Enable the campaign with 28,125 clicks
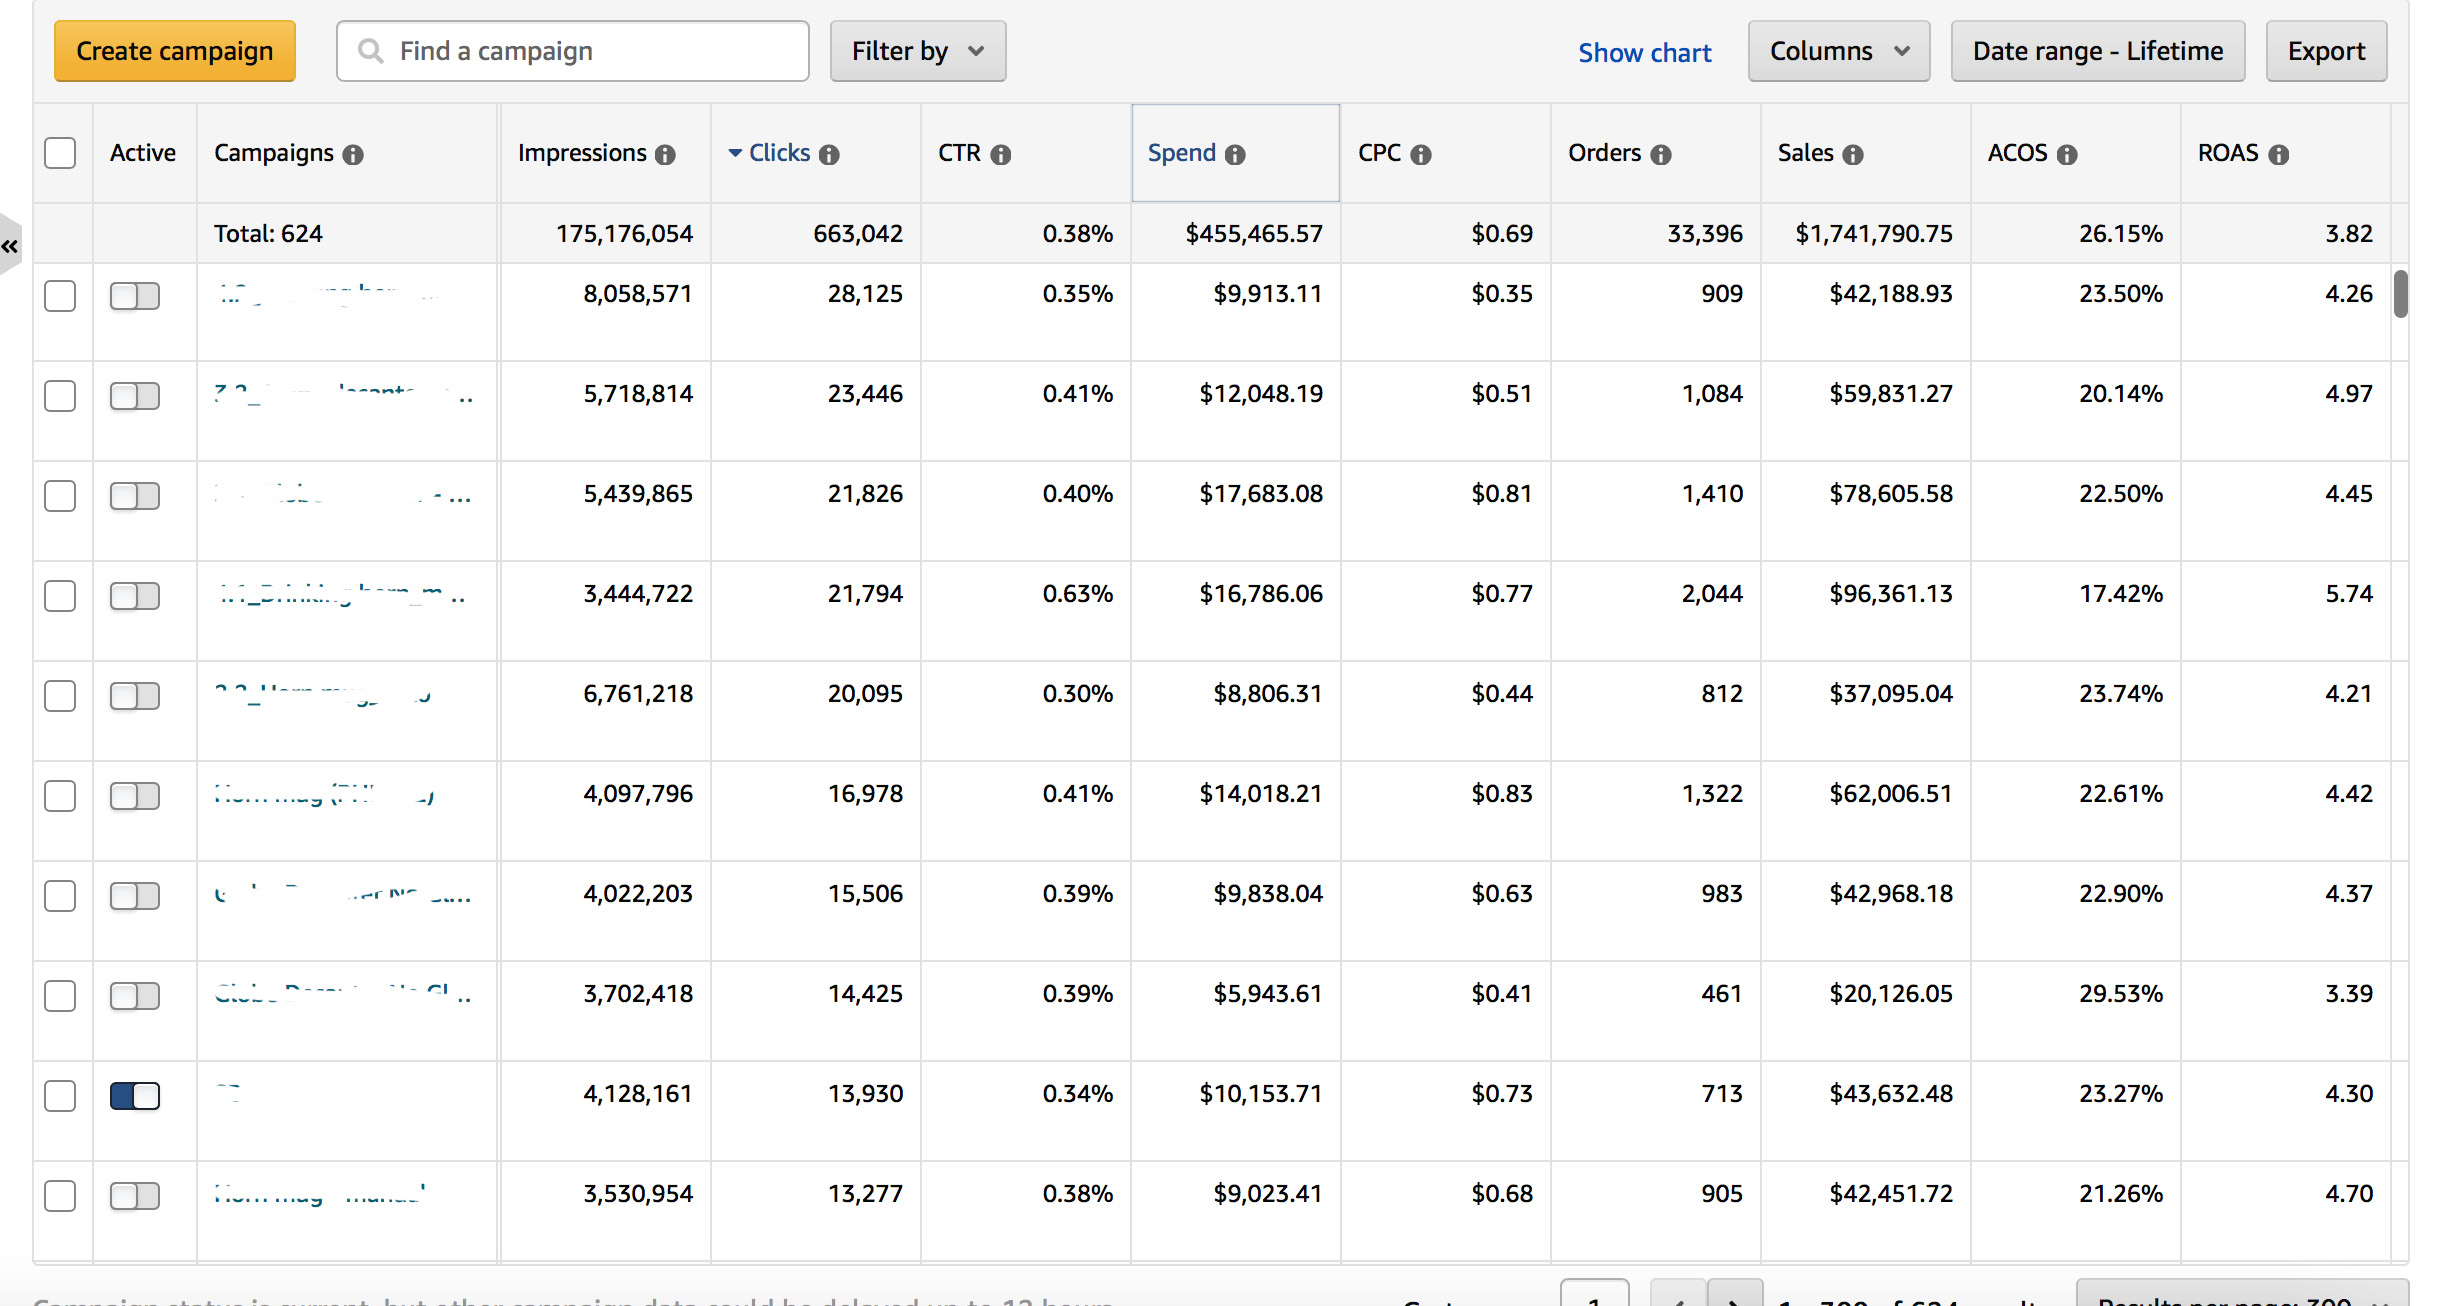Viewport: 2444px width, 1306px height. point(135,296)
